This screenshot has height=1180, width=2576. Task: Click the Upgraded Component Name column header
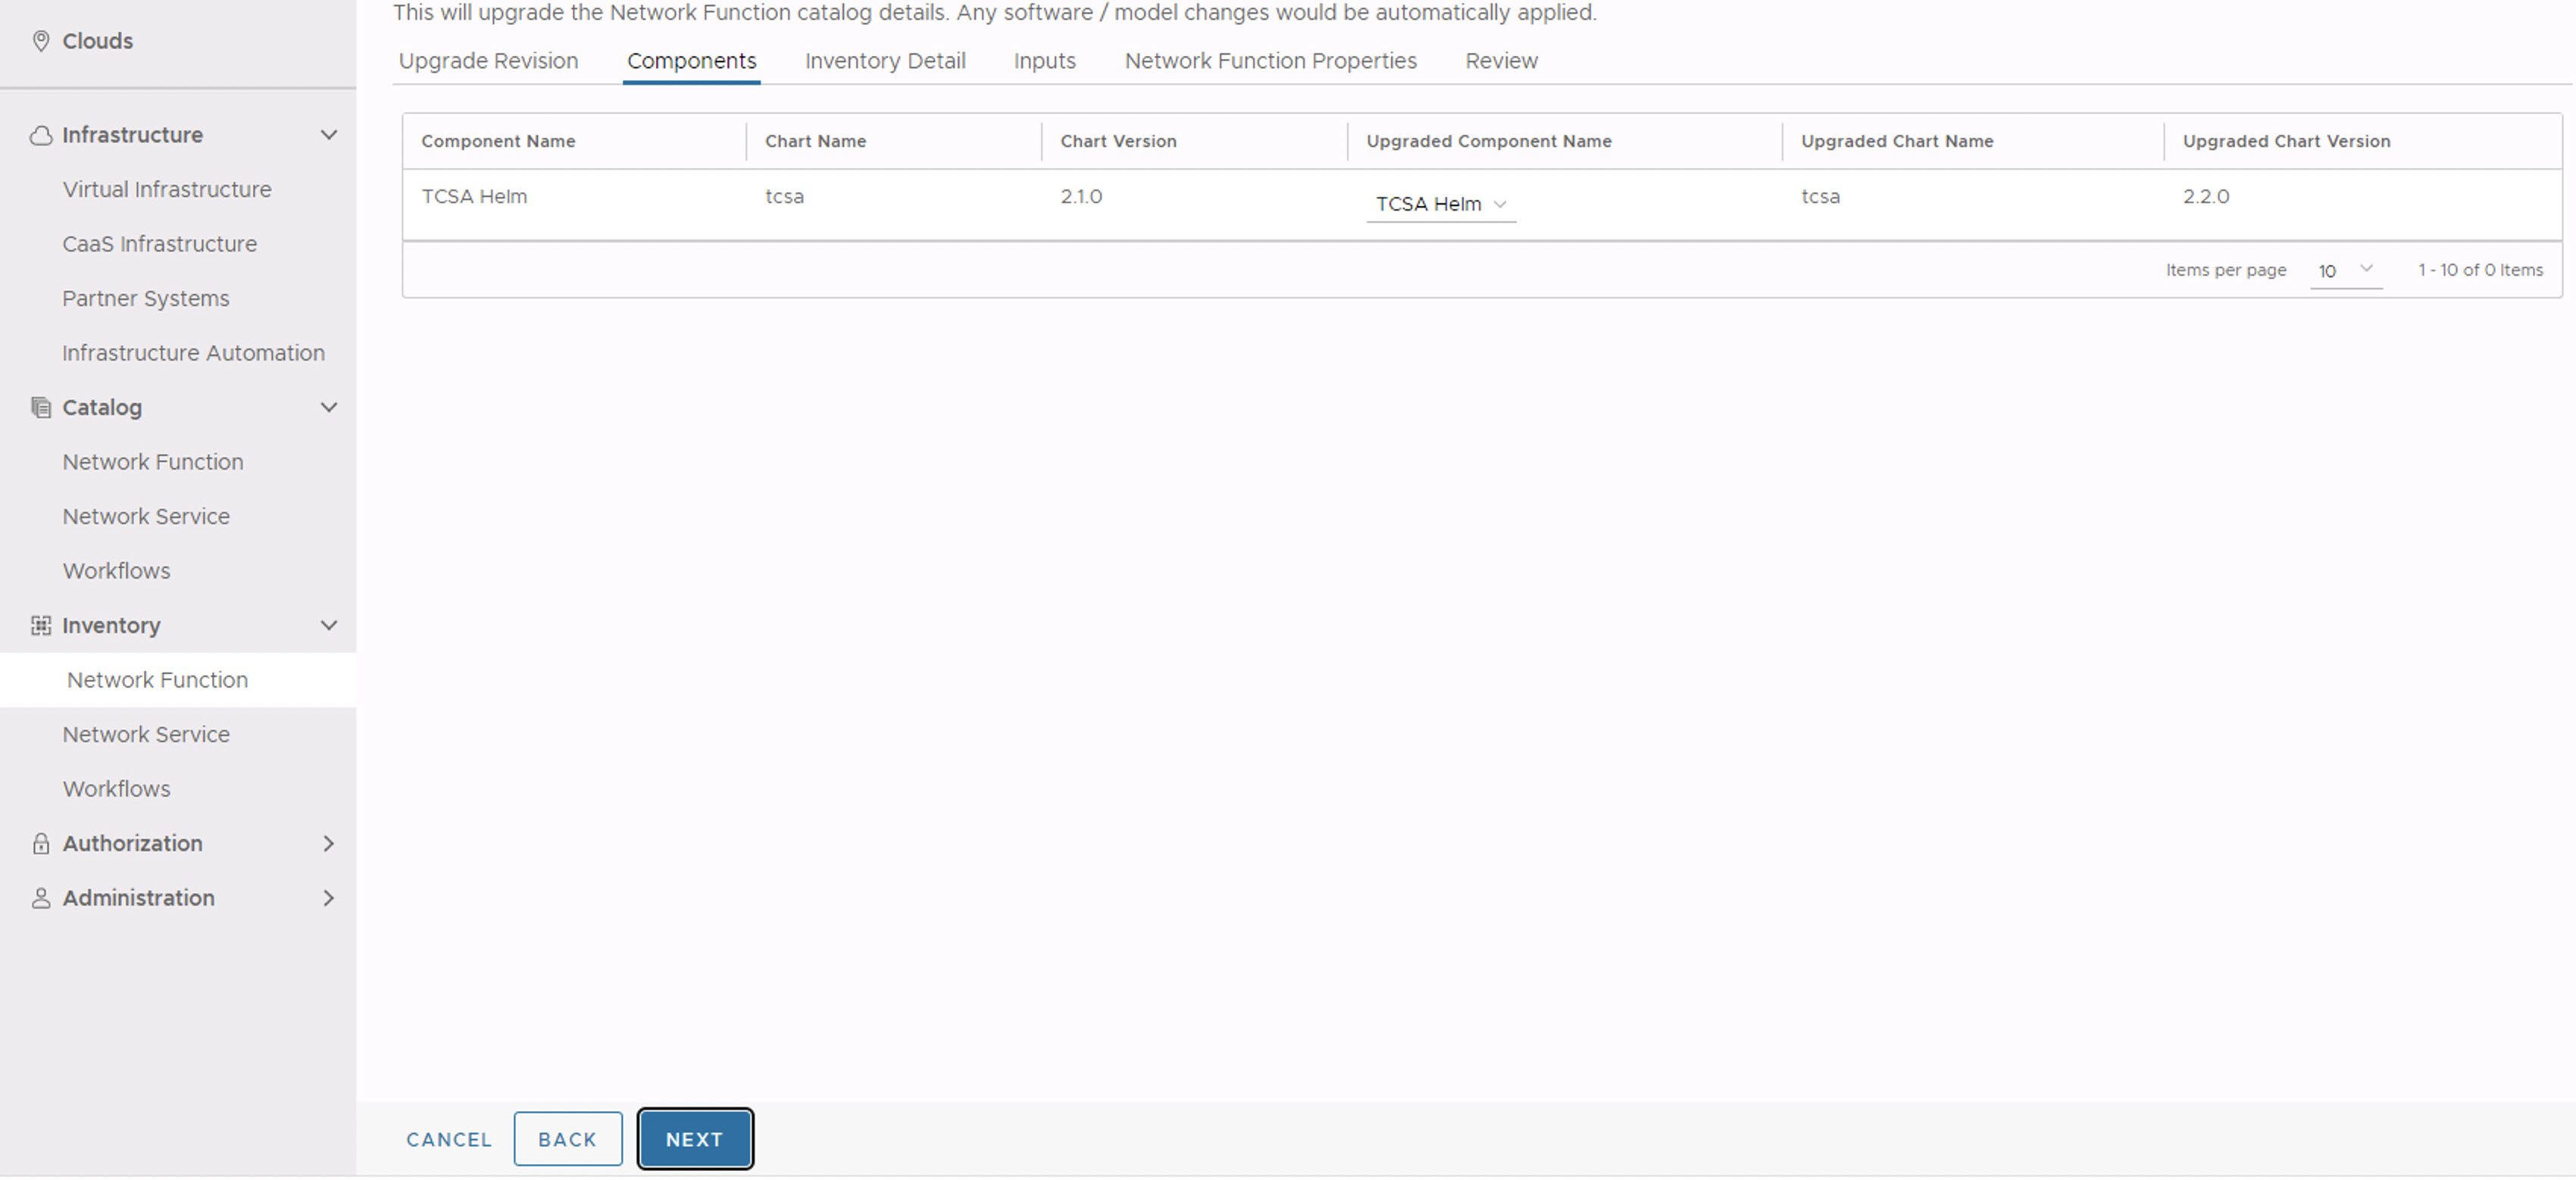[x=1490, y=142]
